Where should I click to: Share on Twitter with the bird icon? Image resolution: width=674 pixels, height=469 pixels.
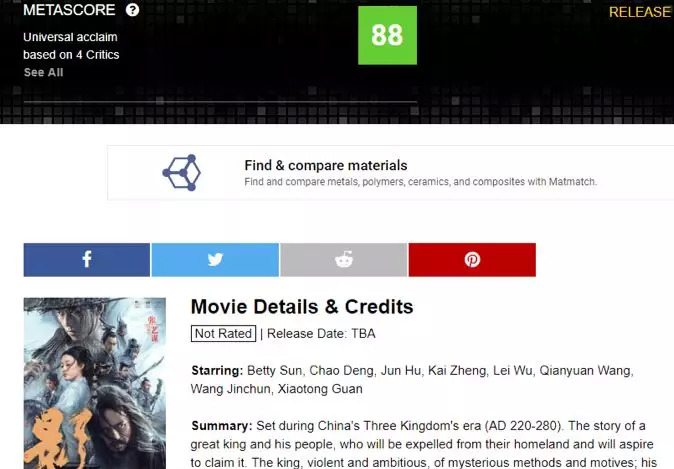coord(215,260)
